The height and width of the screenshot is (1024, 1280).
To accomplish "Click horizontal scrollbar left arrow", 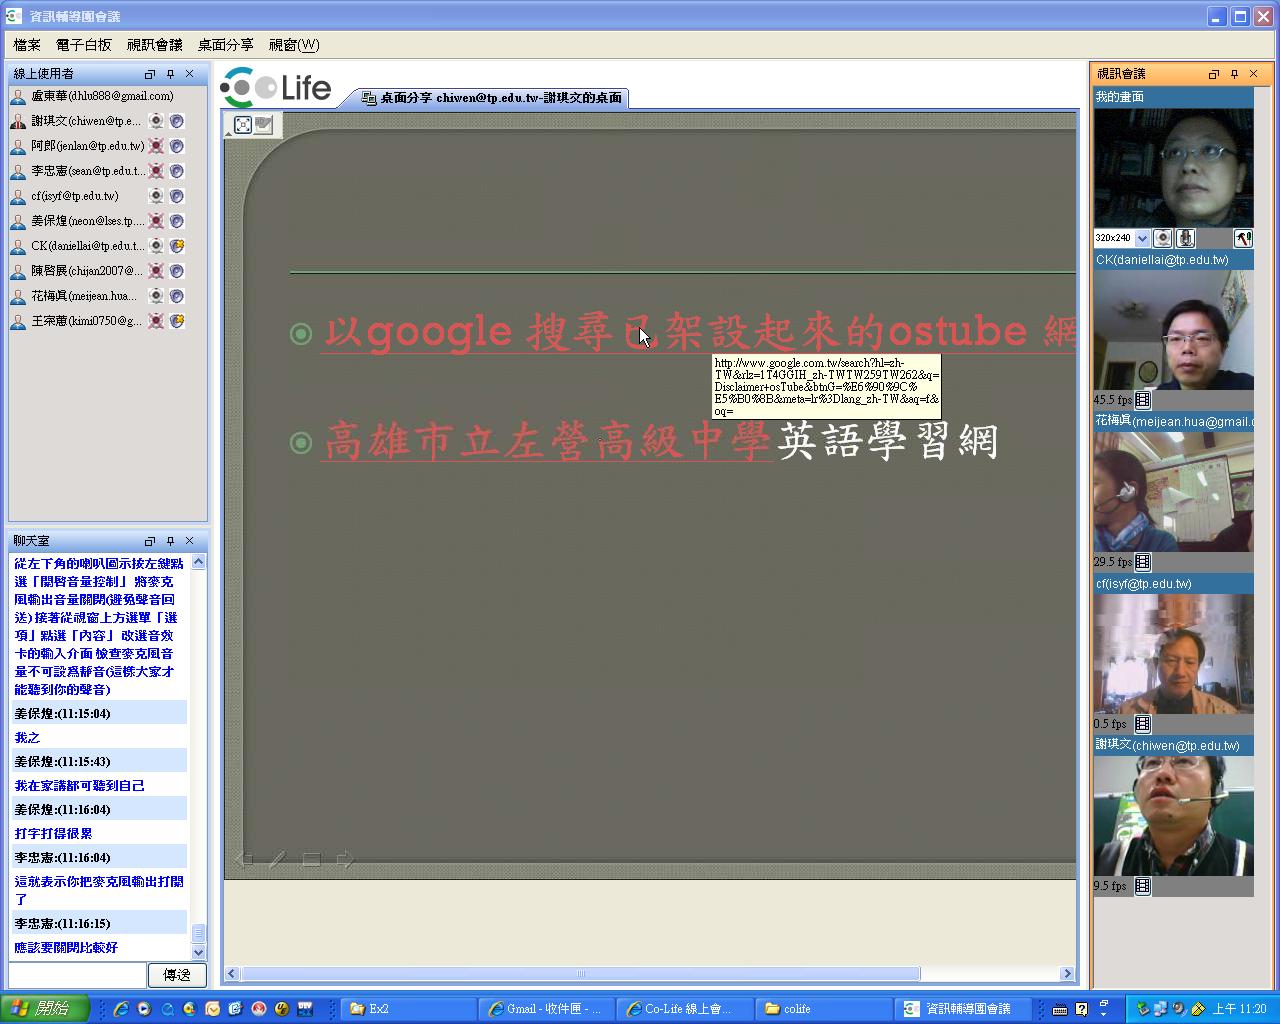I will coord(232,974).
